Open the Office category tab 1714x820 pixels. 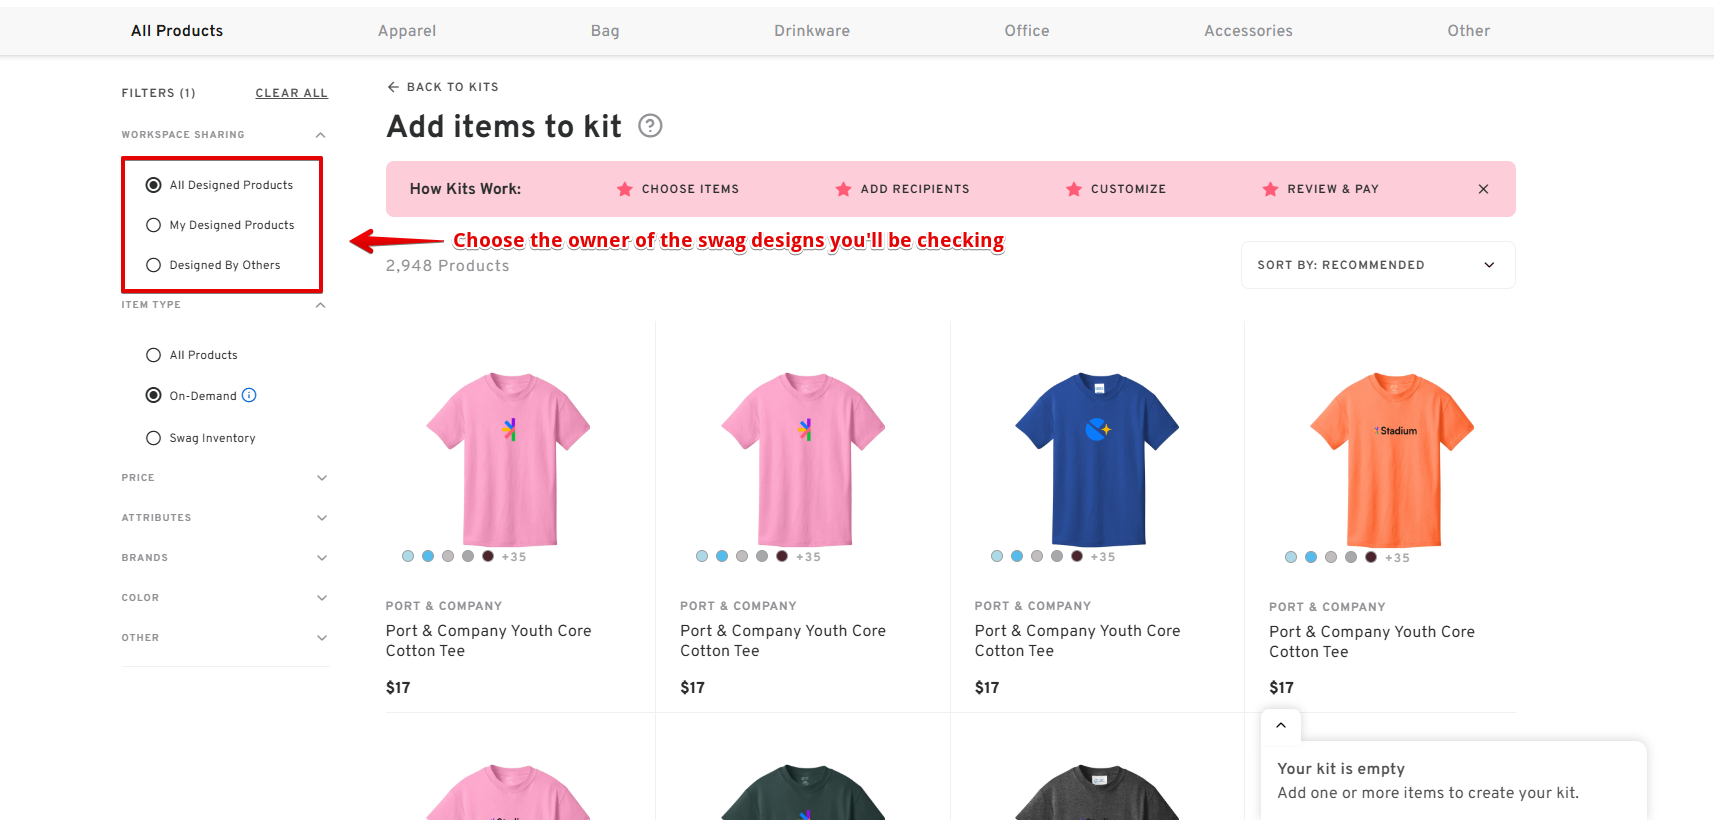[x=1027, y=31]
